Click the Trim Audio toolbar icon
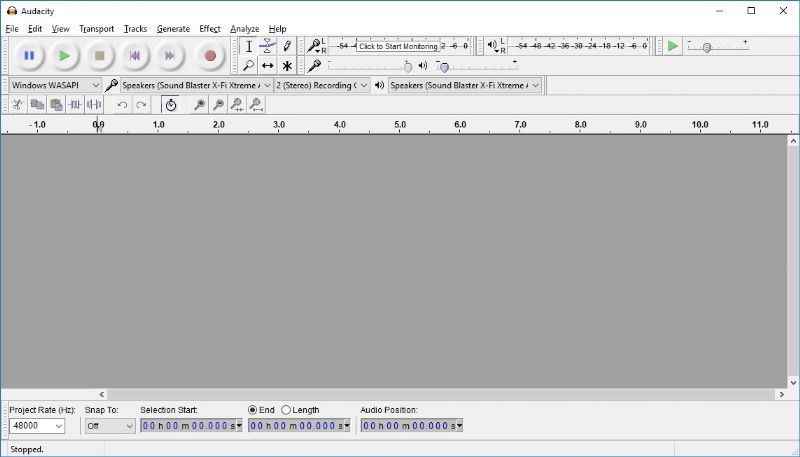Screen dimensions: 800x457 pos(75,105)
